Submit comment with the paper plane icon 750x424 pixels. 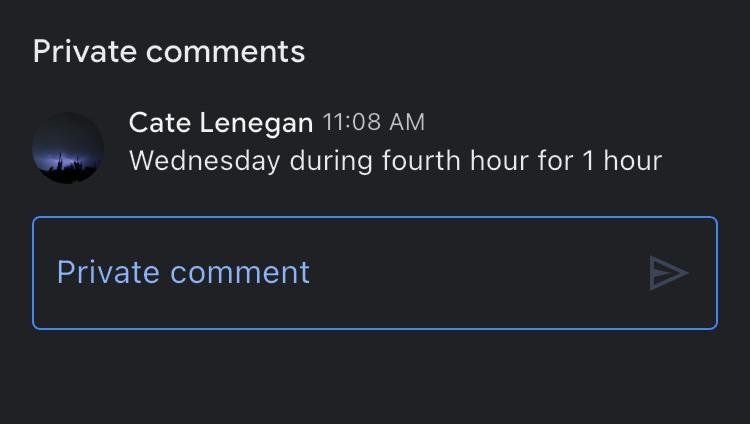point(668,273)
